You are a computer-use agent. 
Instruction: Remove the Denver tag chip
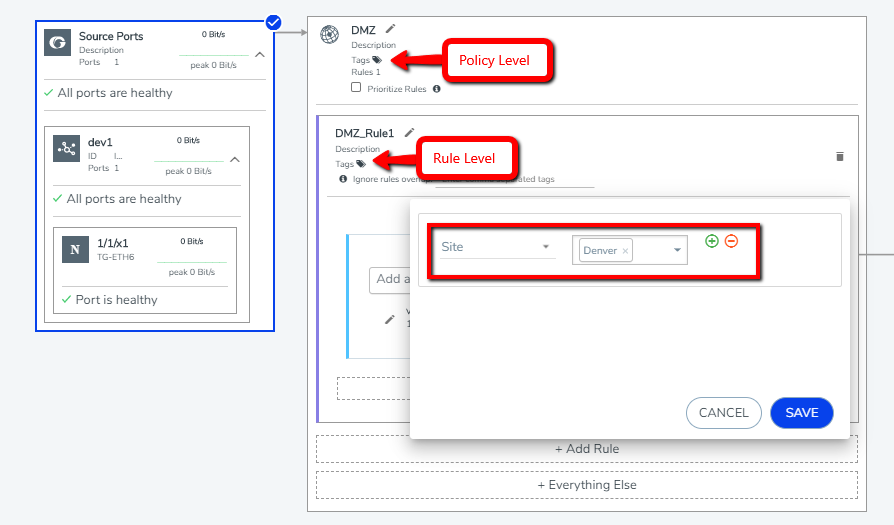coord(625,251)
